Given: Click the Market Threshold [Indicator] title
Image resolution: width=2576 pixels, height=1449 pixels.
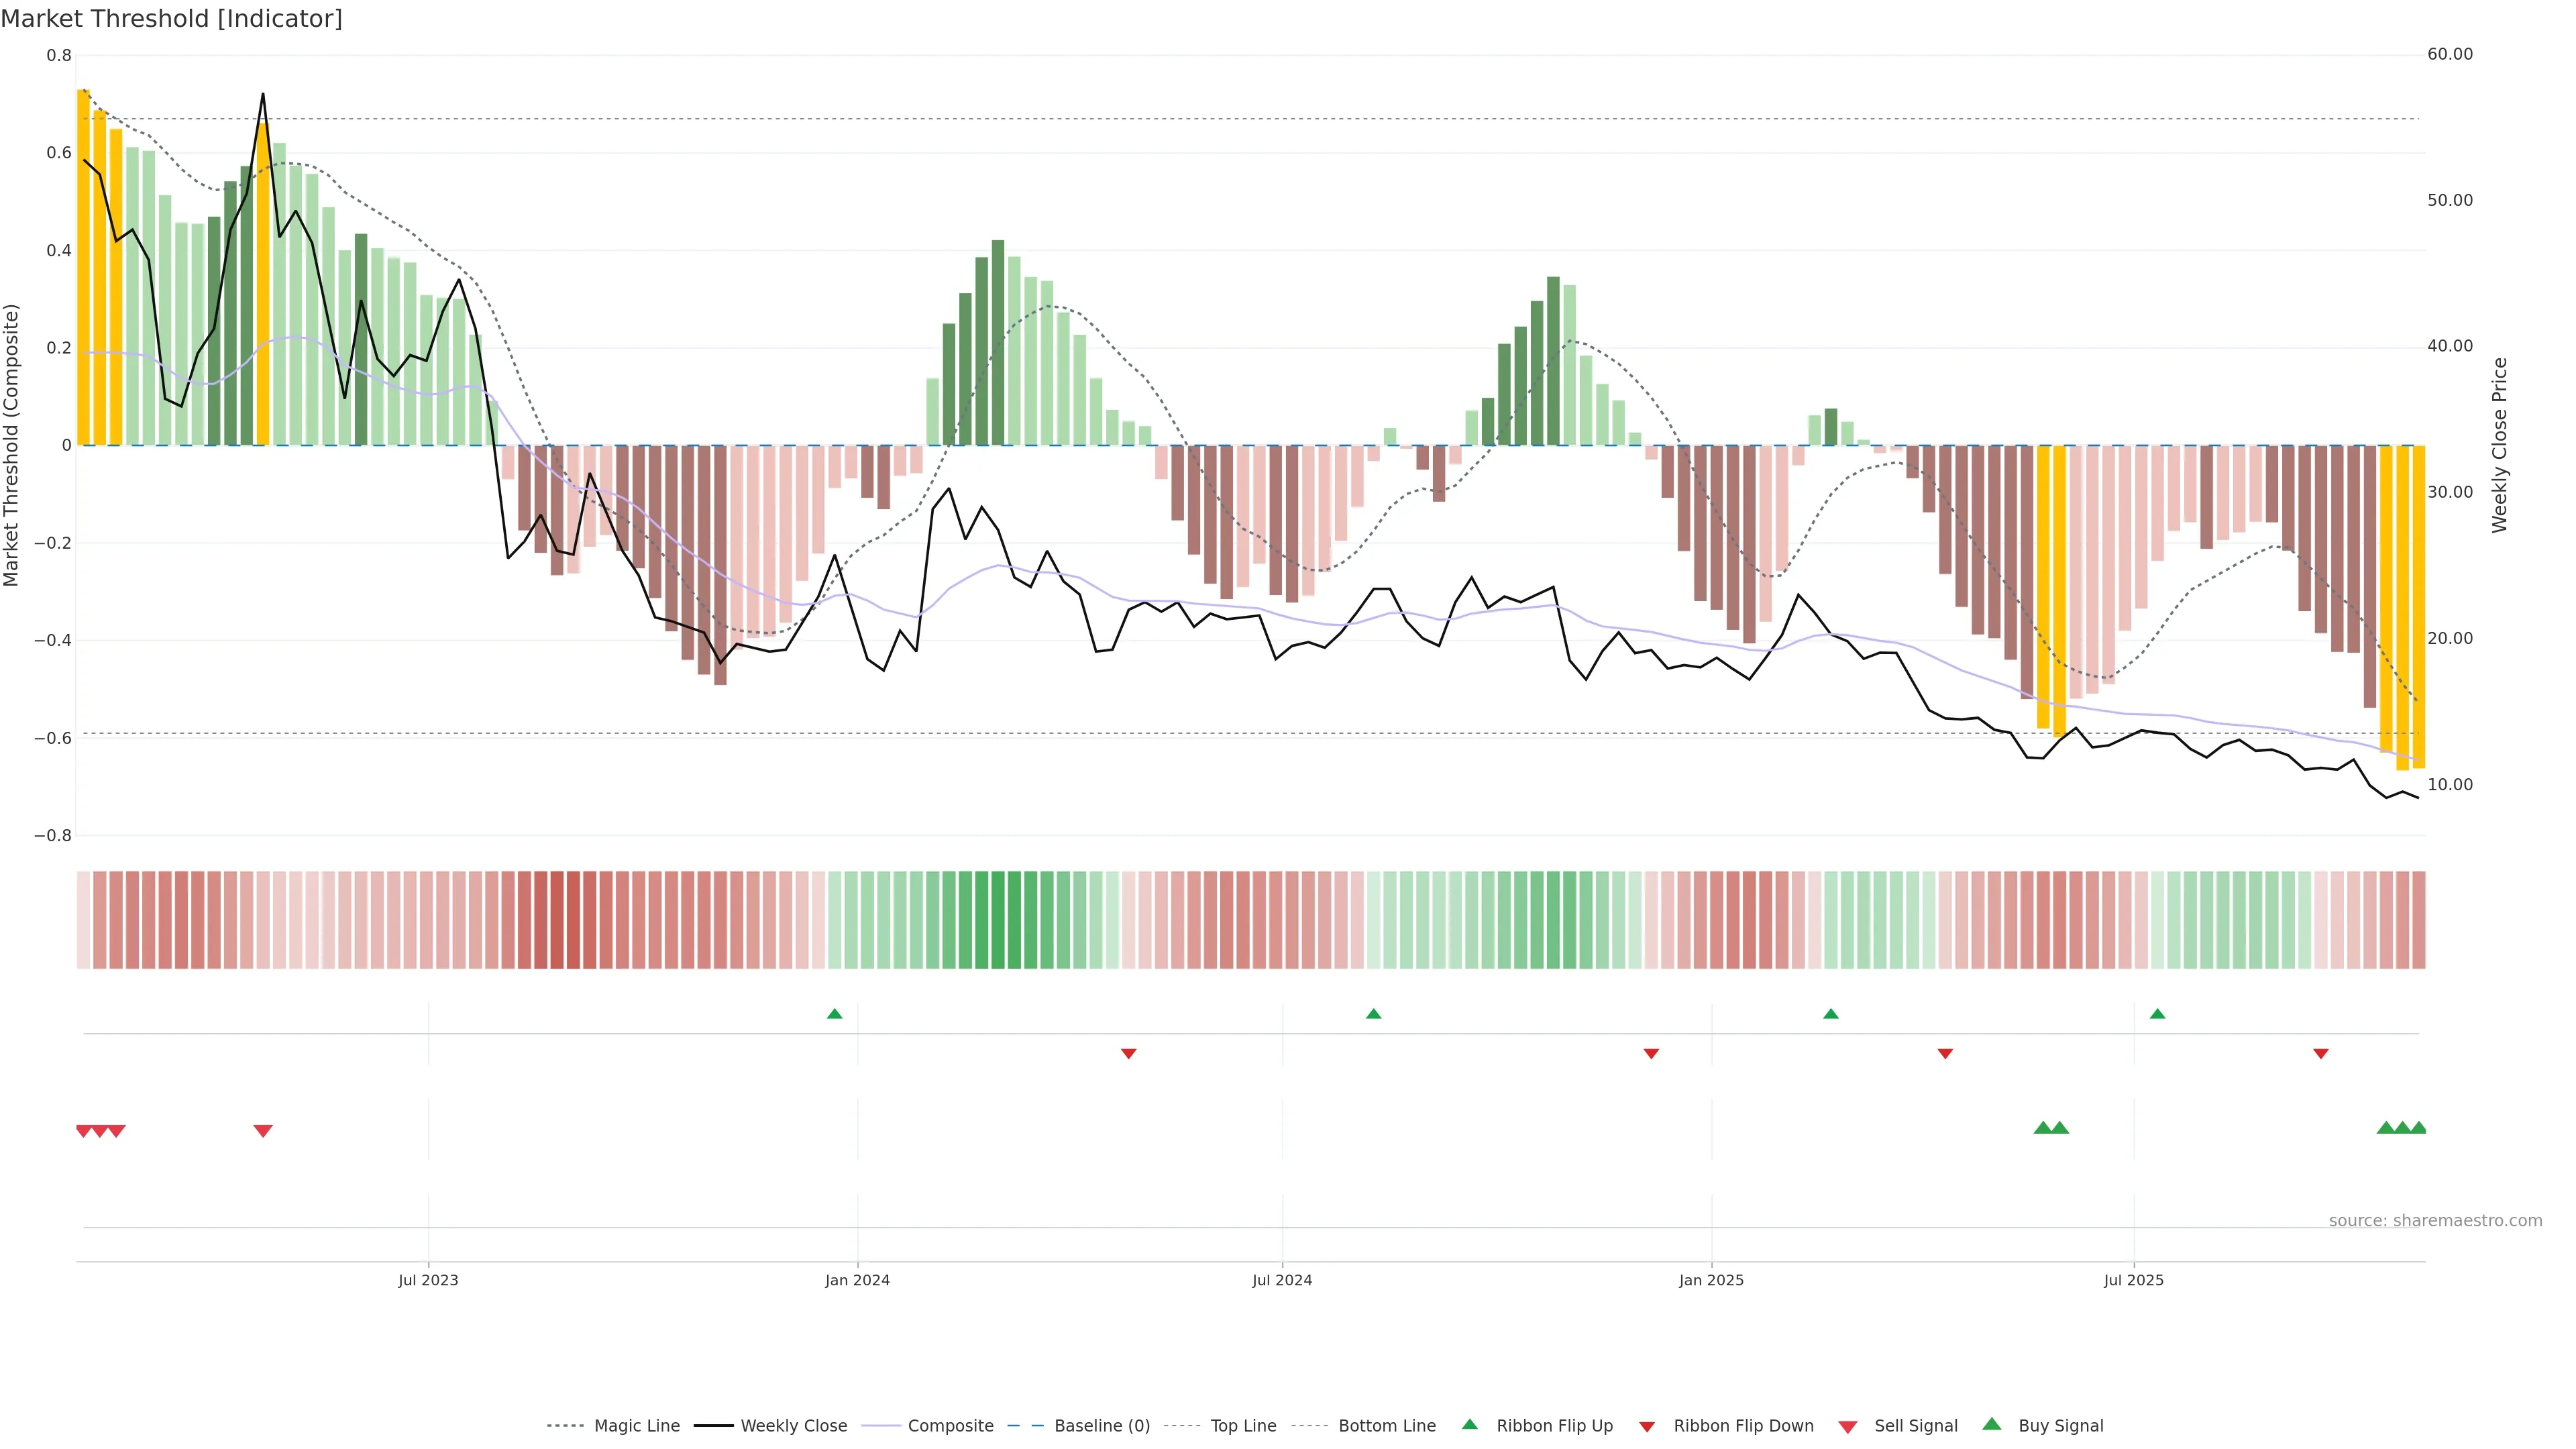Looking at the screenshot, I should [x=171, y=19].
